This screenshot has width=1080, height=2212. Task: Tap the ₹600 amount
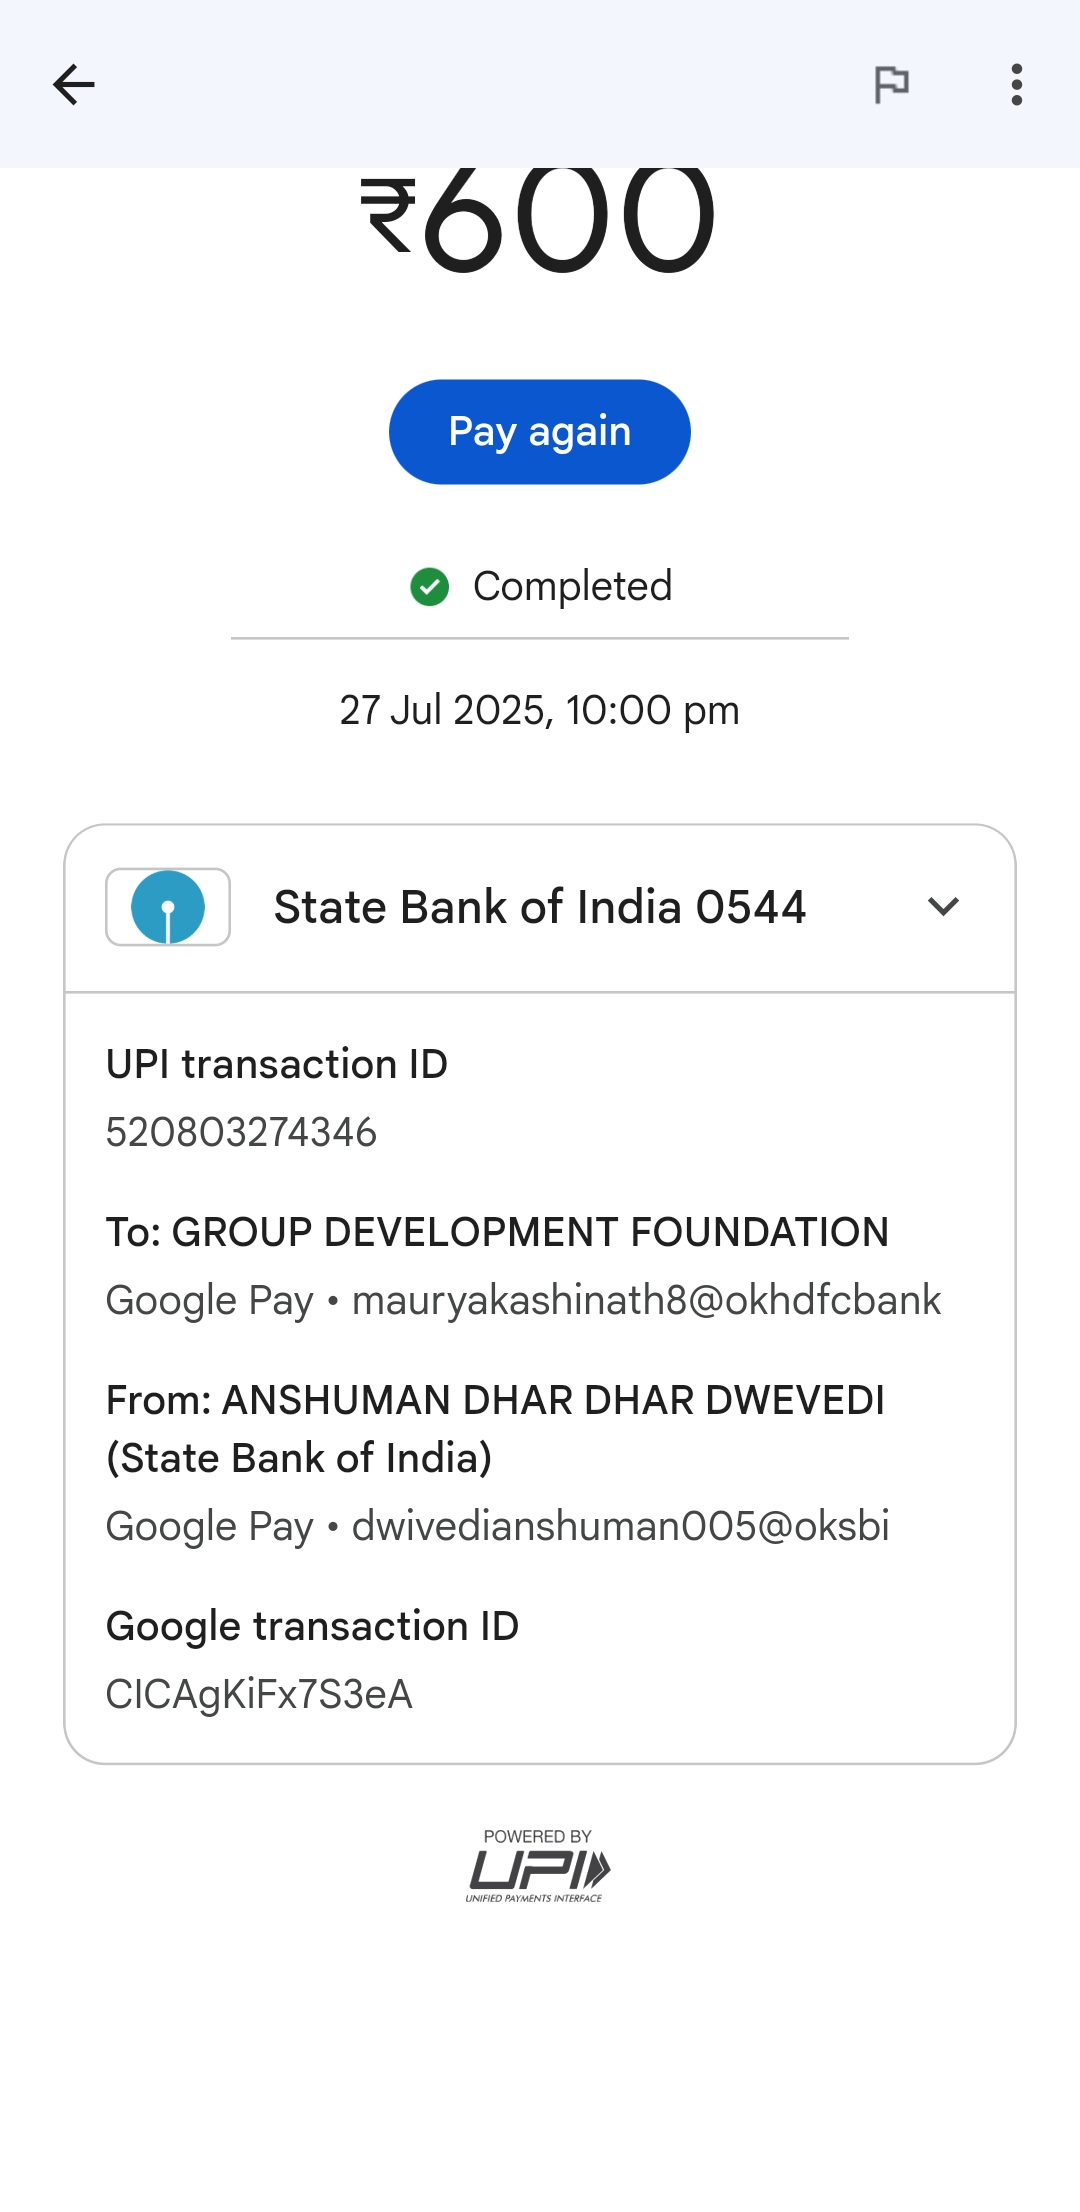(x=540, y=220)
